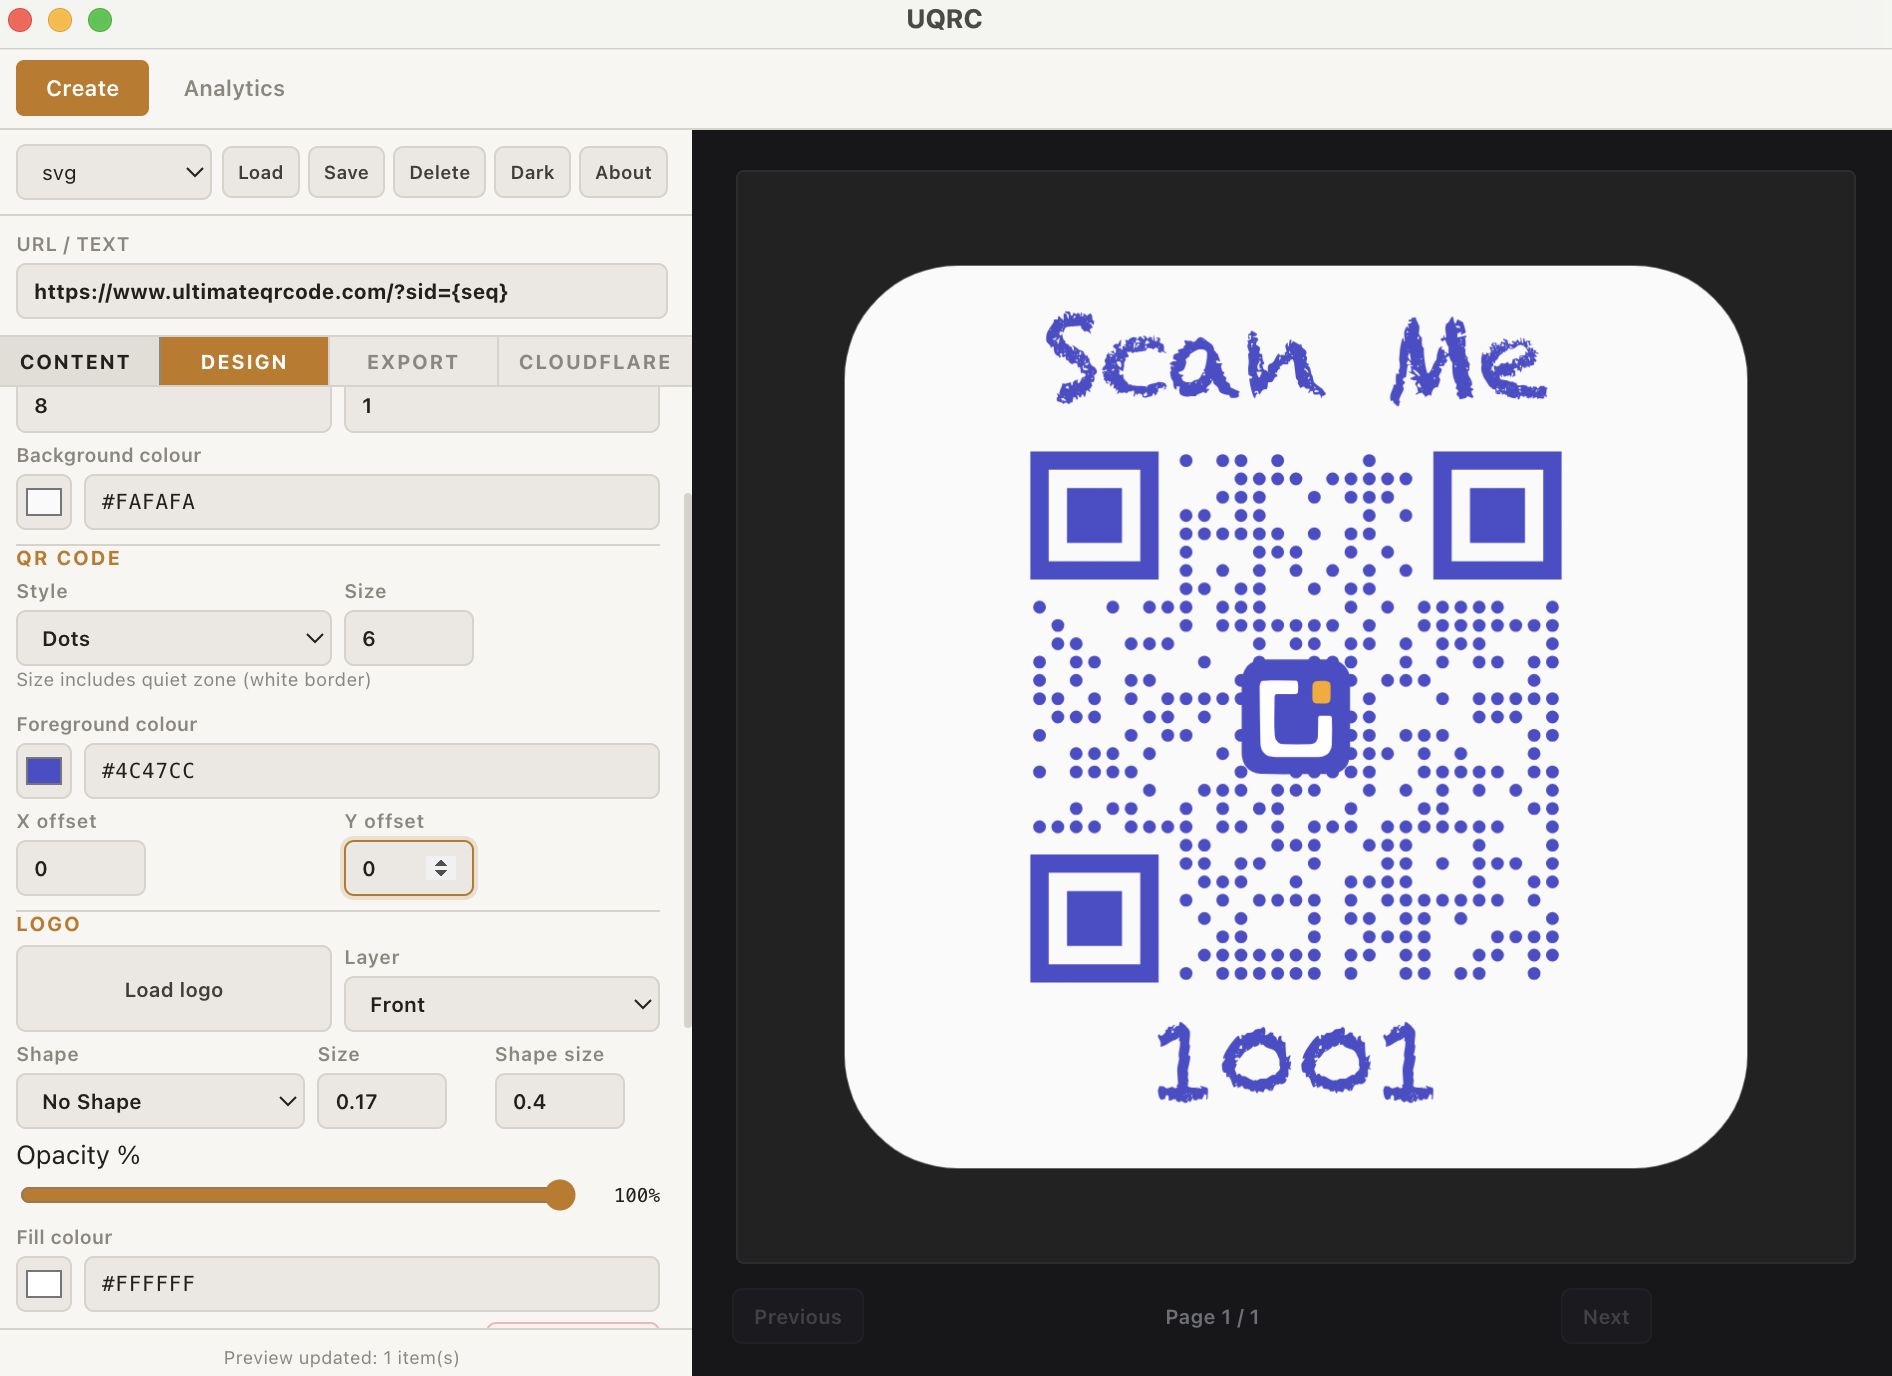The width and height of the screenshot is (1892, 1376).
Task: Click the logo Size field 0.17
Action: pyautogui.click(x=382, y=1101)
